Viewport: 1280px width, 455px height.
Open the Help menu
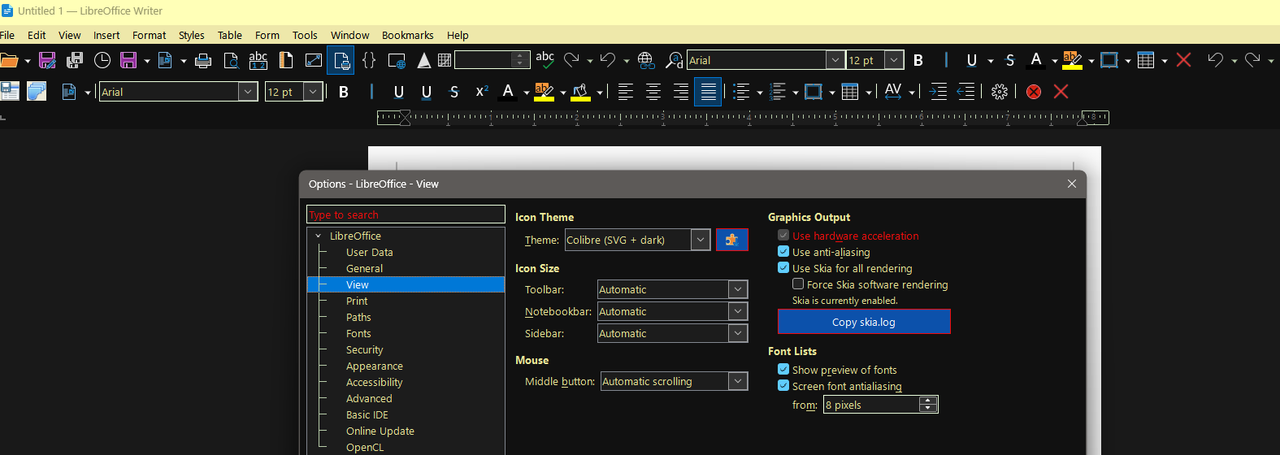(x=457, y=35)
